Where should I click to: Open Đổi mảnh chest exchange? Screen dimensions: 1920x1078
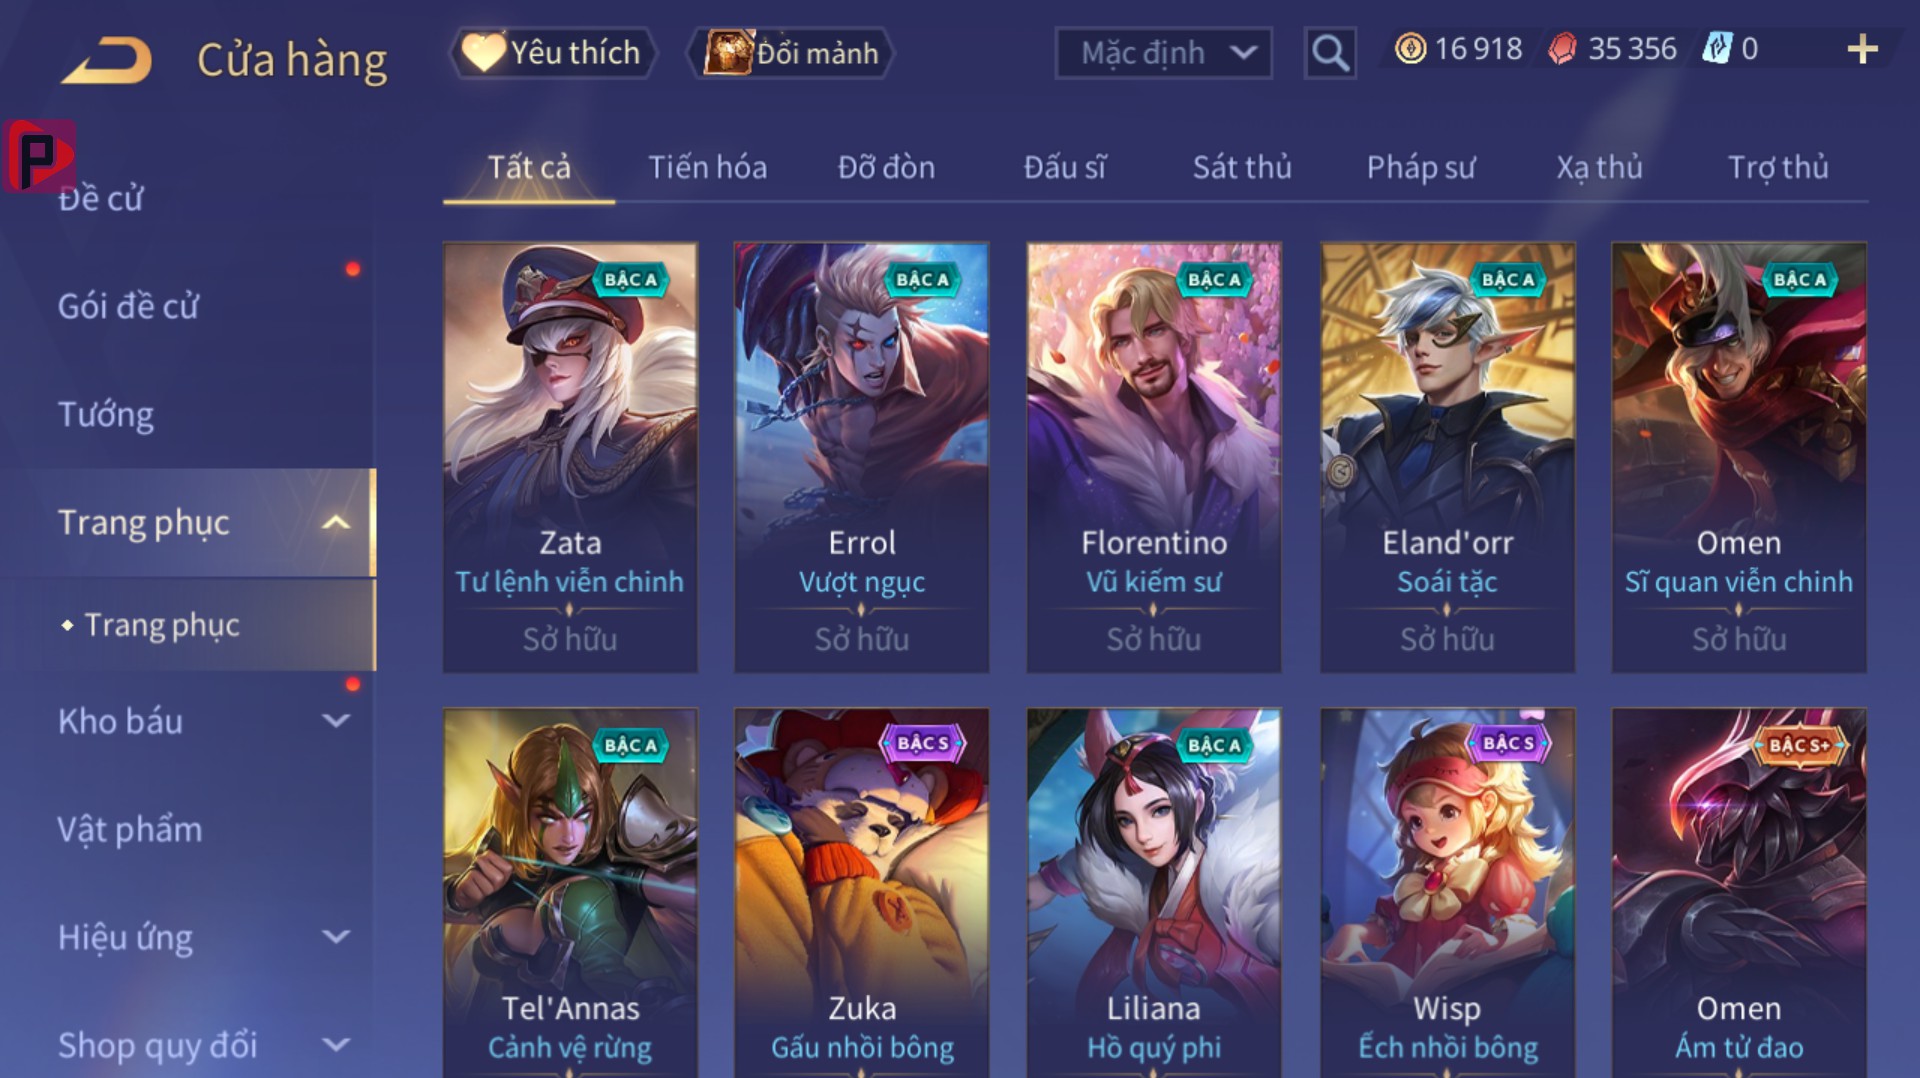790,52
